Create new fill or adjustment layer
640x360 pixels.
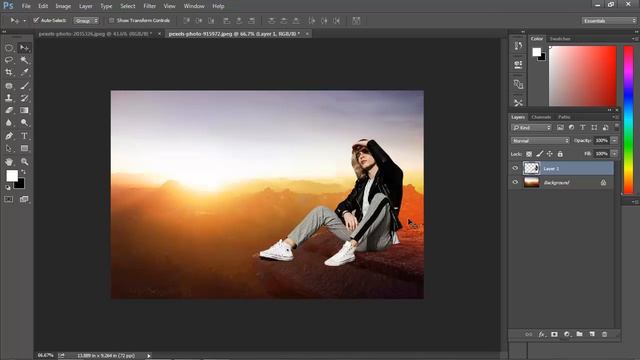tap(567, 334)
